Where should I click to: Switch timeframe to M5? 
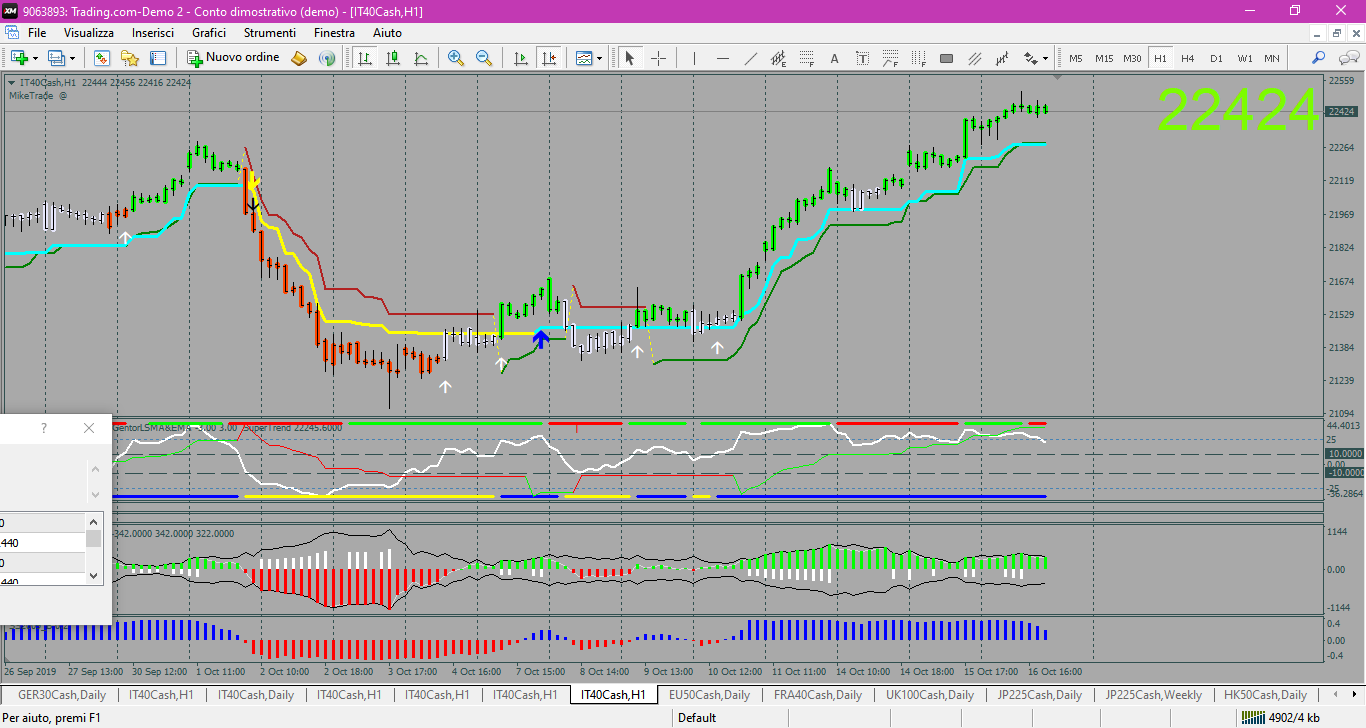[x=1076, y=58]
